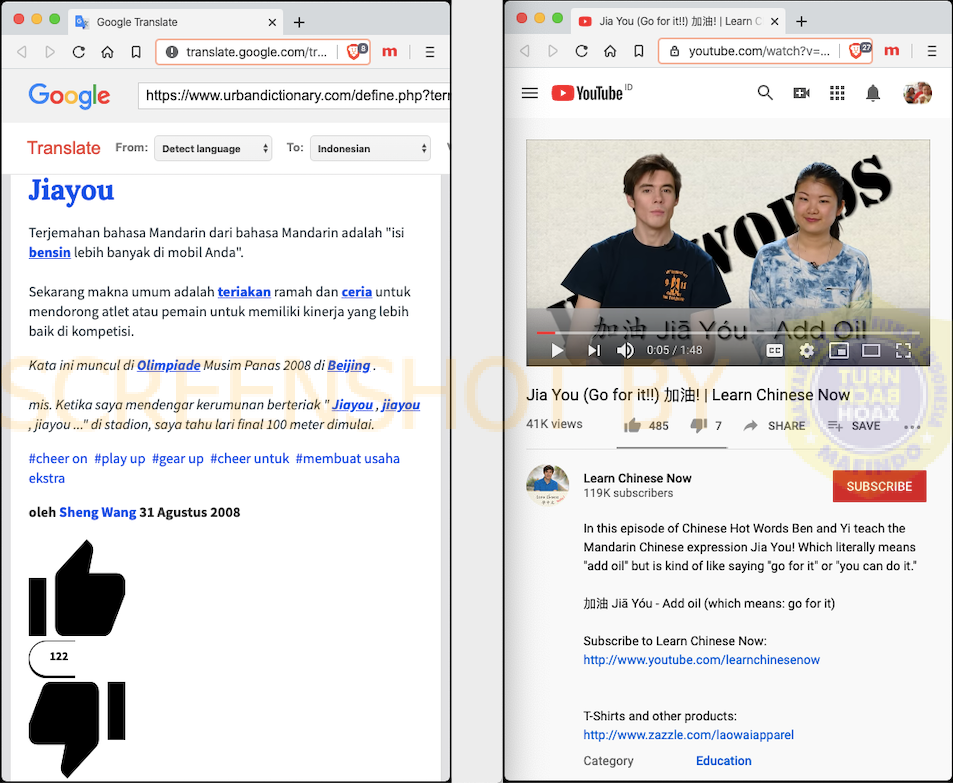This screenshot has width=953, height=783.
Task: Subscribe to Learn Chinese Now
Action: (879, 486)
